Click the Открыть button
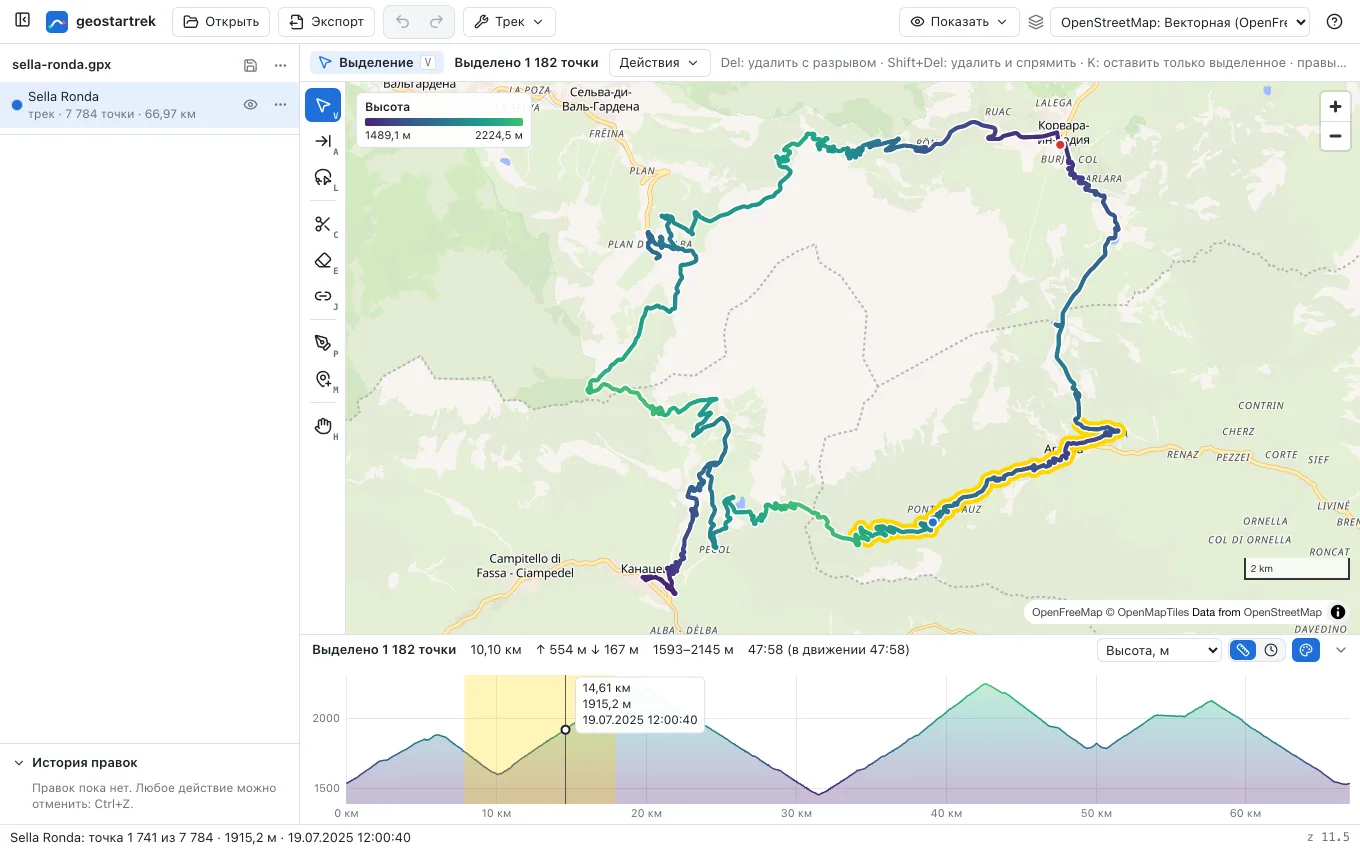The width and height of the screenshot is (1360, 850). [221, 21]
